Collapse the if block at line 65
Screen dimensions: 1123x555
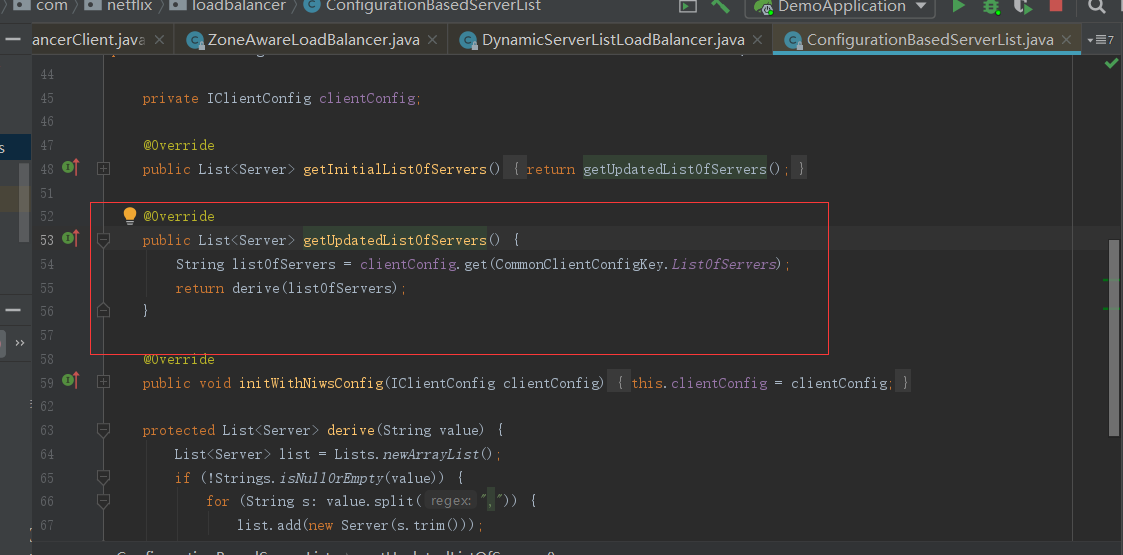(x=103, y=477)
